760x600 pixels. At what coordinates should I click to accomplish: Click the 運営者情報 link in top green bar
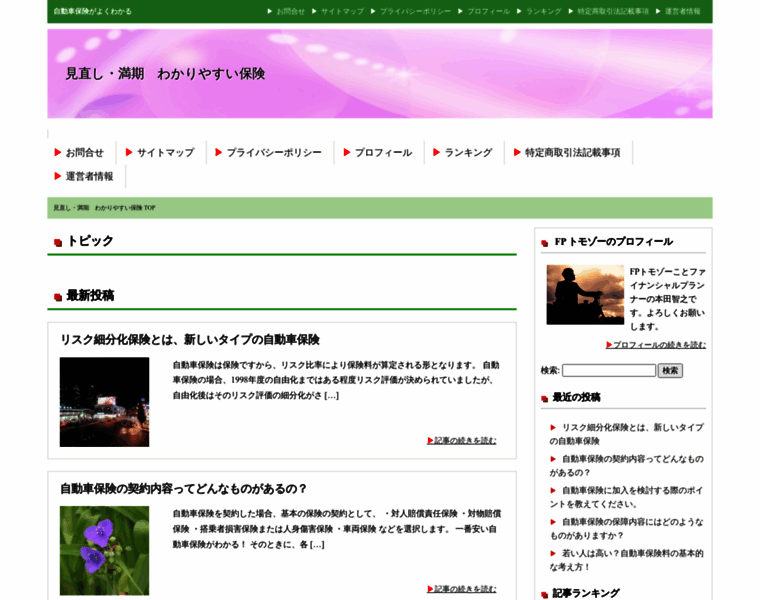pos(683,11)
